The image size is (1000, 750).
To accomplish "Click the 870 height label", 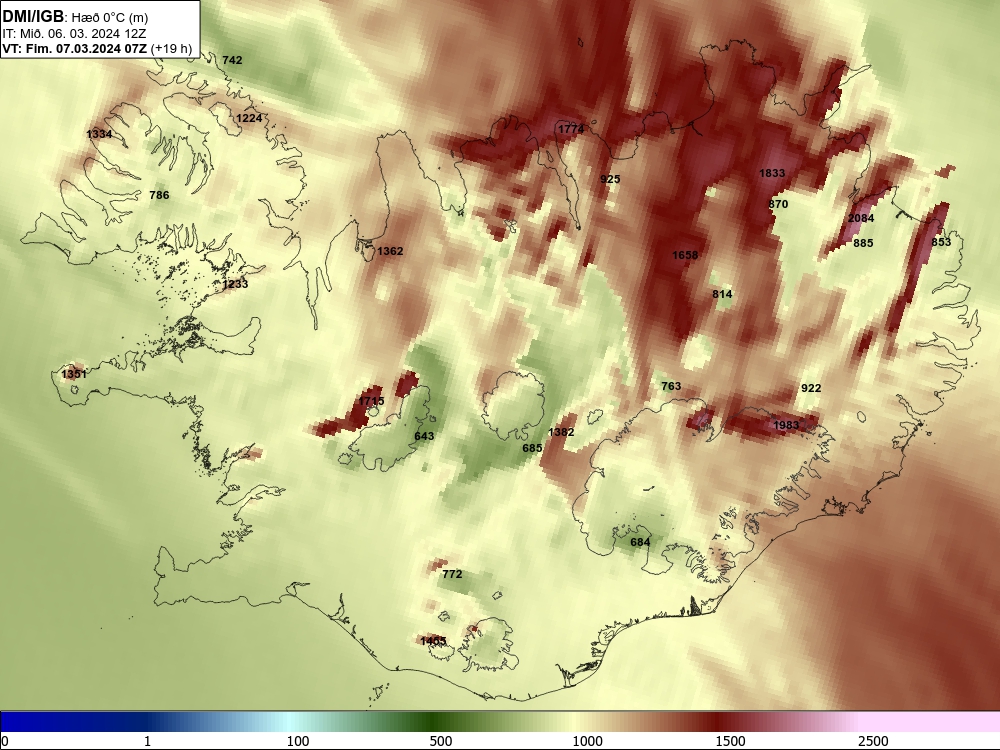I will click(779, 204).
